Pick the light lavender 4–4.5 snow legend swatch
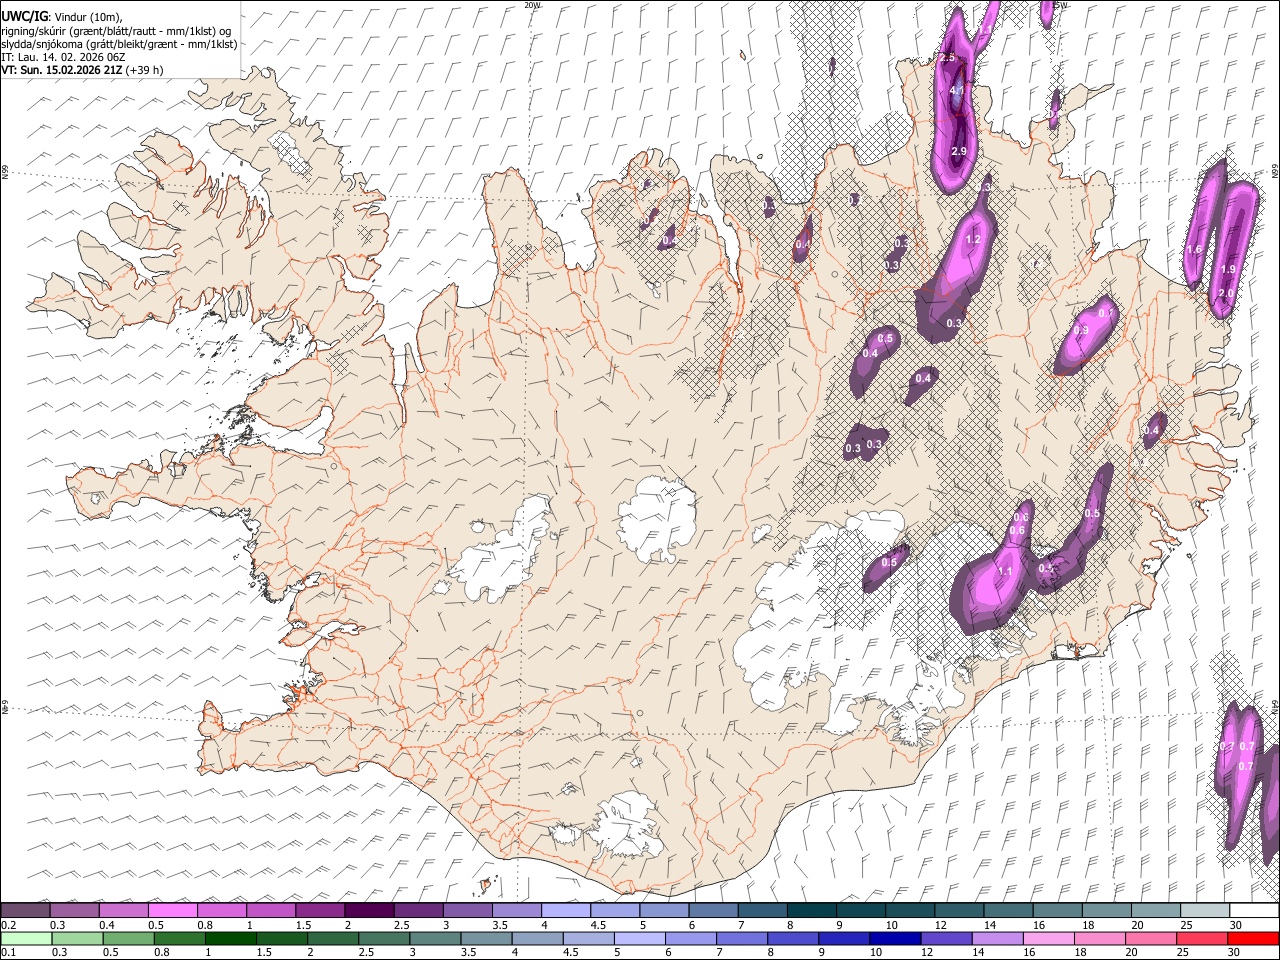1280x960 pixels. click(565, 911)
